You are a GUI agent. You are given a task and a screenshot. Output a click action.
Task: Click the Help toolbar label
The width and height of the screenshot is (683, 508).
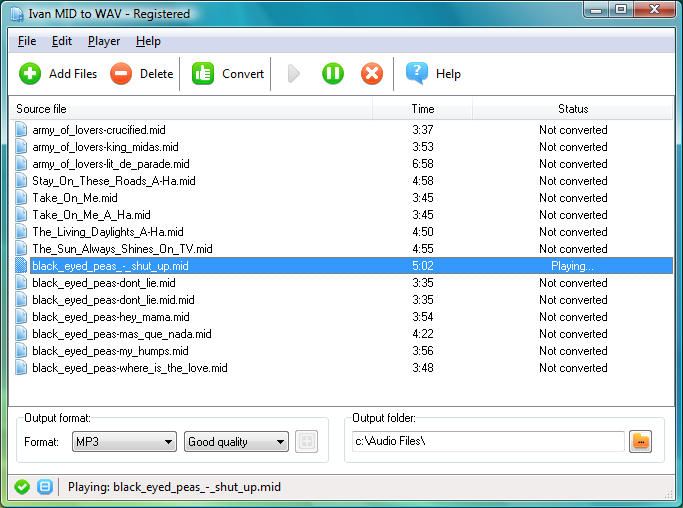pyautogui.click(x=448, y=74)
